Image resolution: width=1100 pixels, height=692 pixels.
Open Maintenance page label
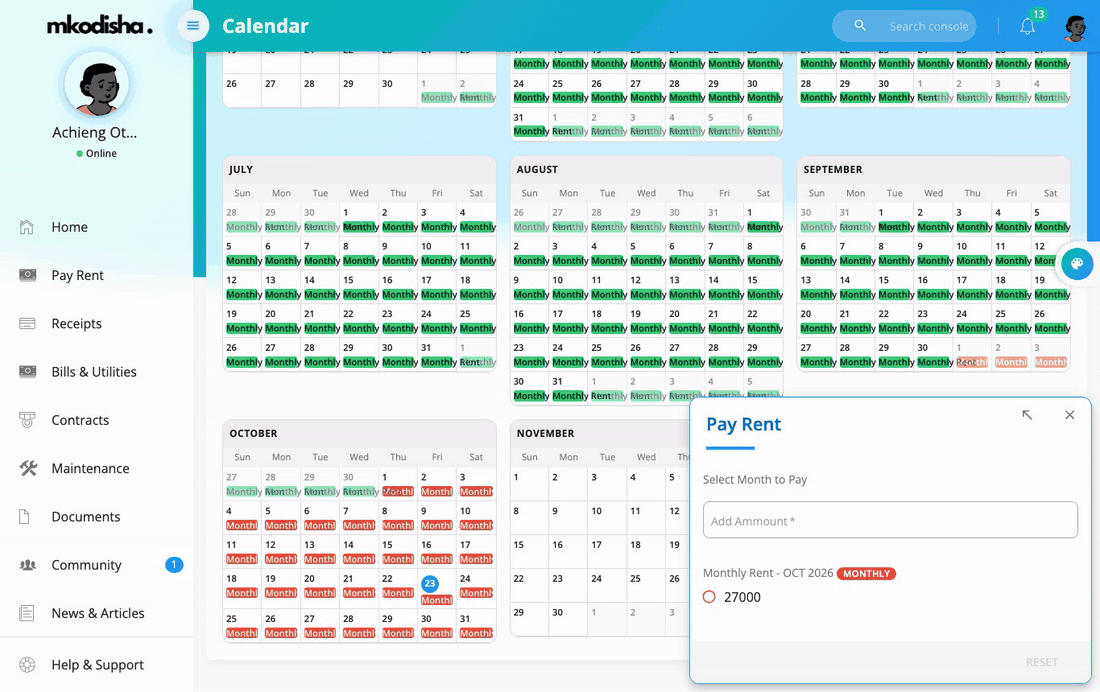pos(90,468)
